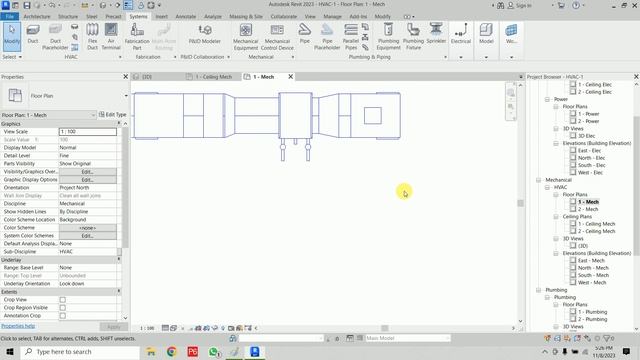Click the Color Scheme <none> button
Screen dimensions: 640x360
87,228
